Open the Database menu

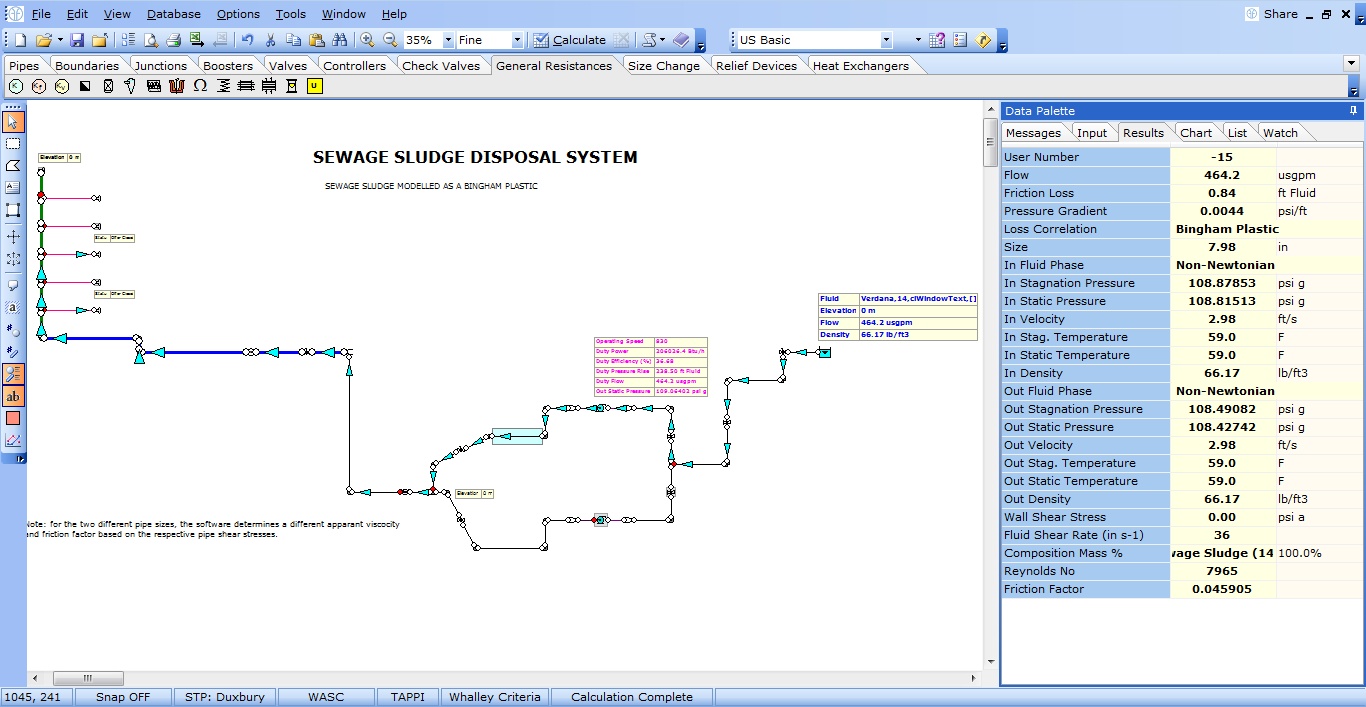point(173,14)
